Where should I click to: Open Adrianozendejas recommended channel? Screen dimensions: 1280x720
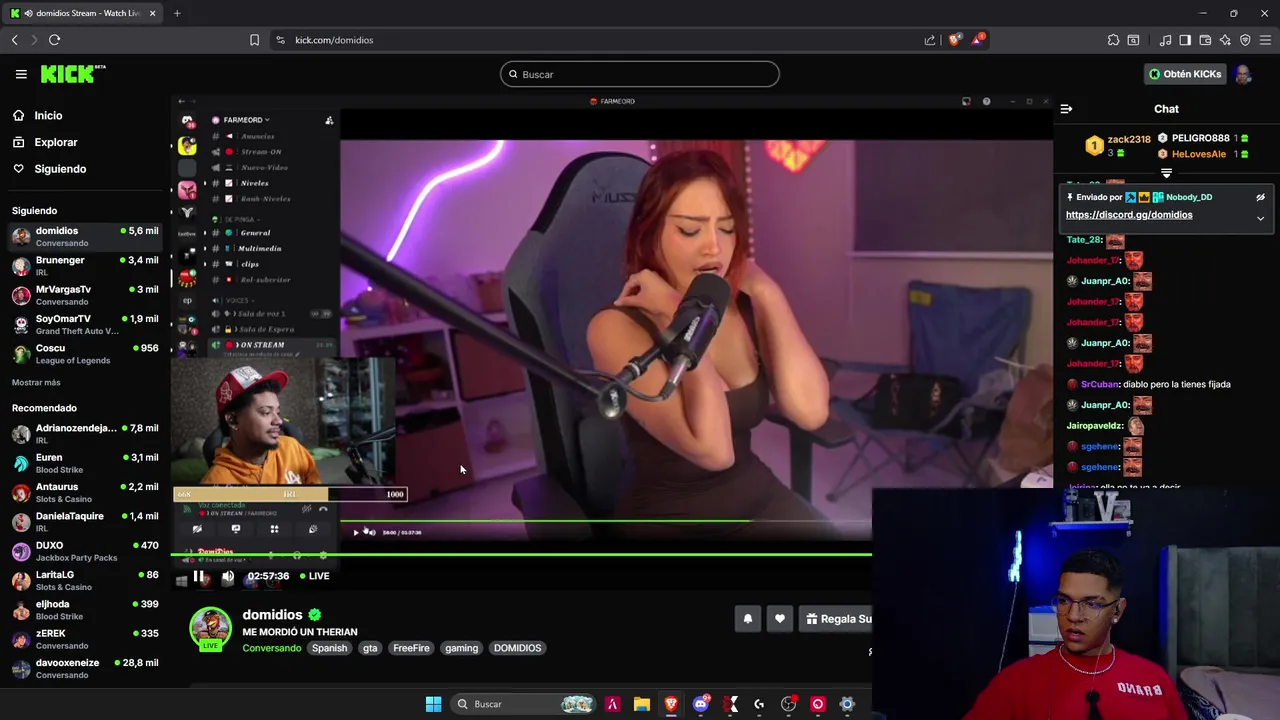85,434
